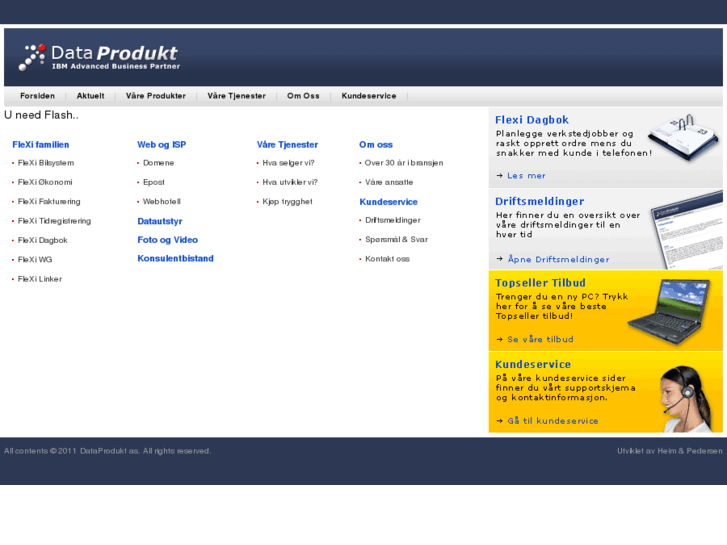This screenshot has height=545, width=727.
Task: Open blue Kundeservice heading in sitemap
Action: point(389,202)
